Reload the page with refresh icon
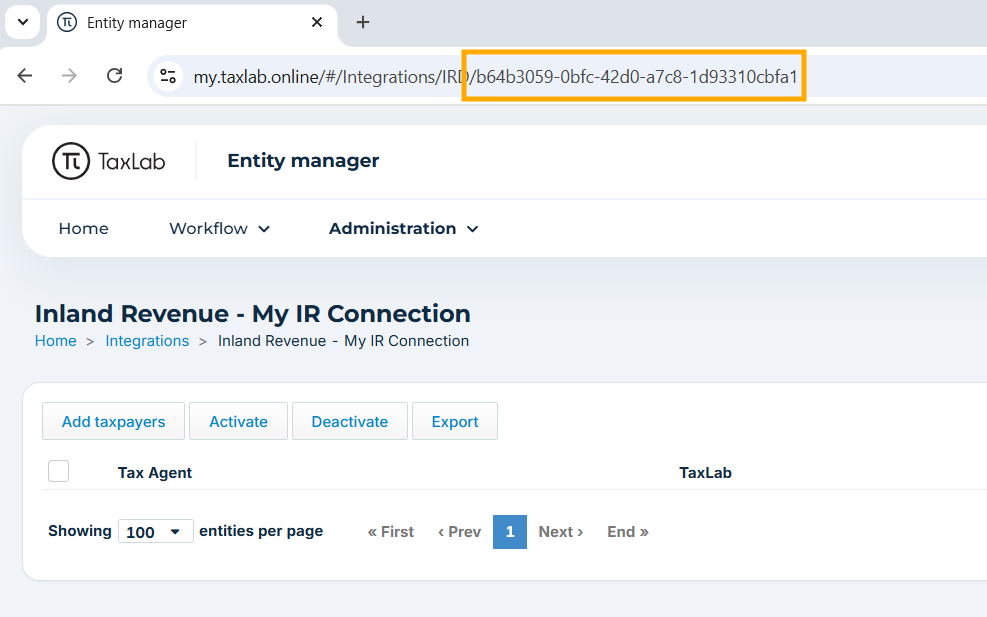The height and width of the screenshot is (617, 987). (x=115, y=76)
